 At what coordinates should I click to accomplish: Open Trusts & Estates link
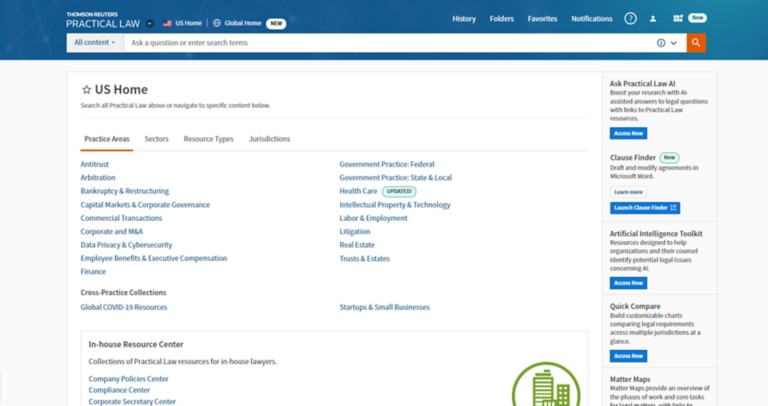pos(364,259)
